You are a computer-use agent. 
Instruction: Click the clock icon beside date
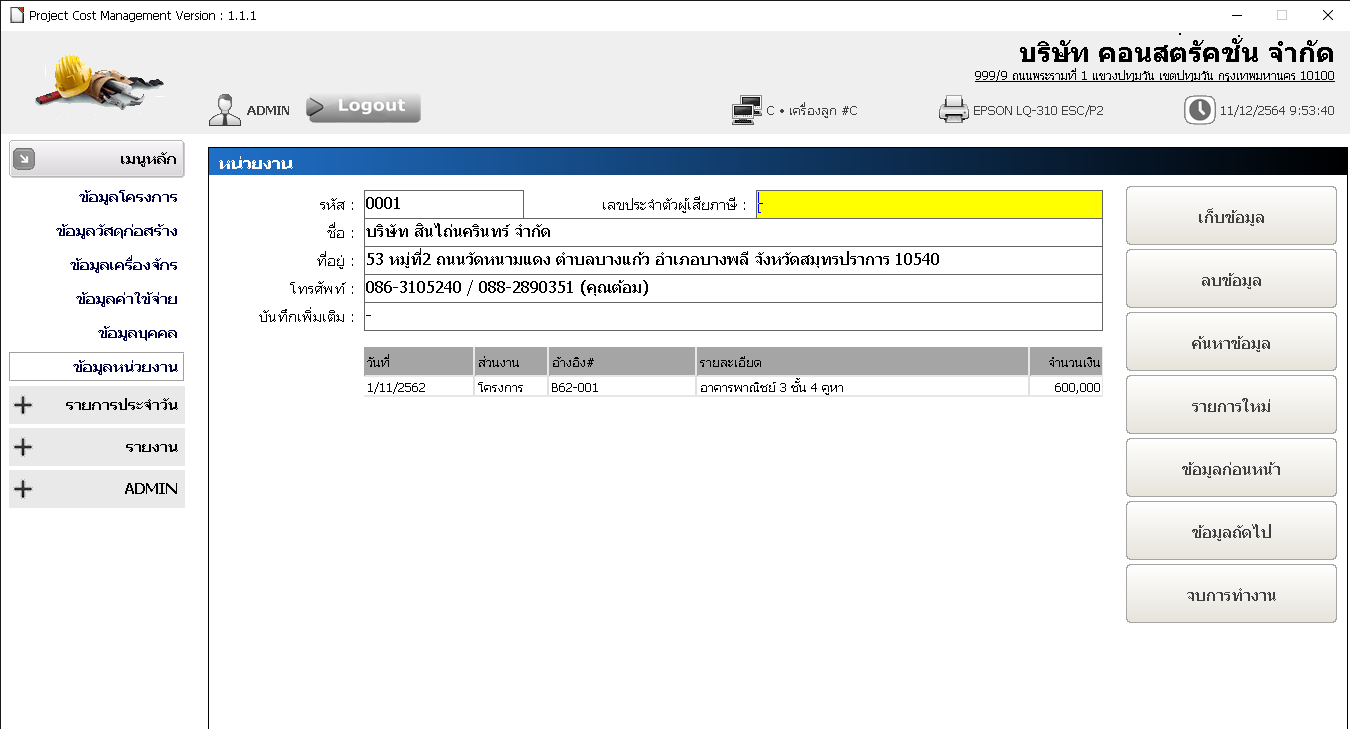(x=1199, y=110)
